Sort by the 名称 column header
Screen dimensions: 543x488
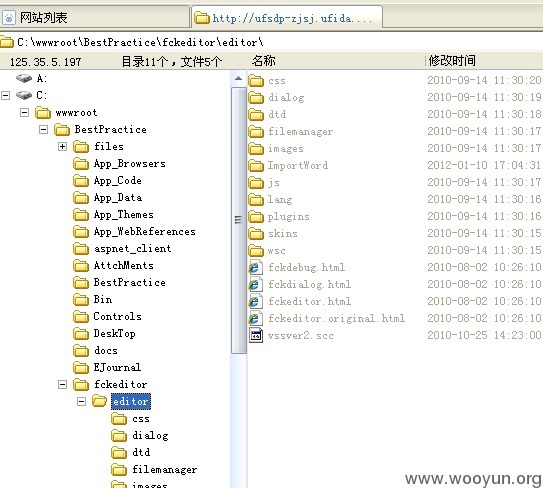(x=264, y=61)
